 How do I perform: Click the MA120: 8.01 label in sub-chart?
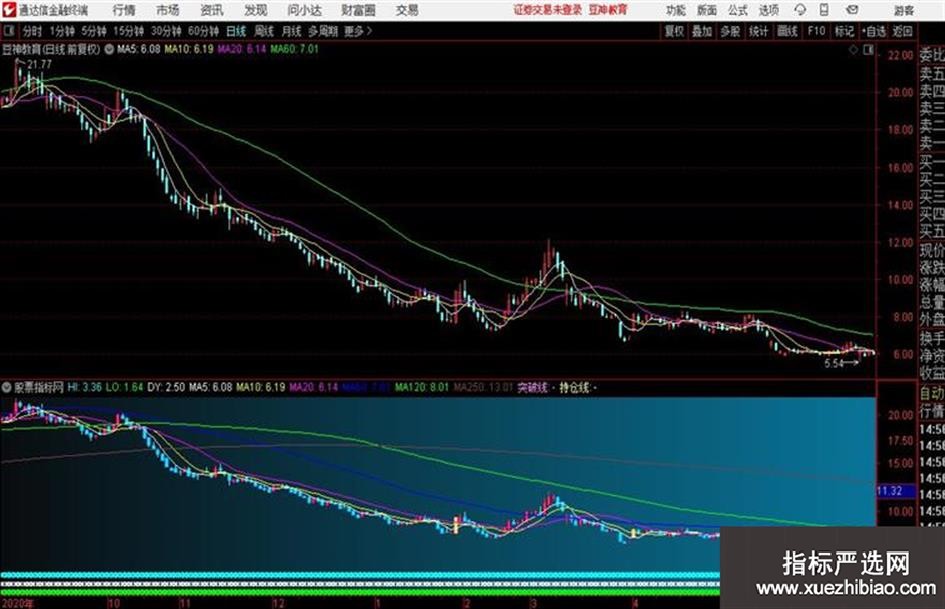click(x=422, y=387)
